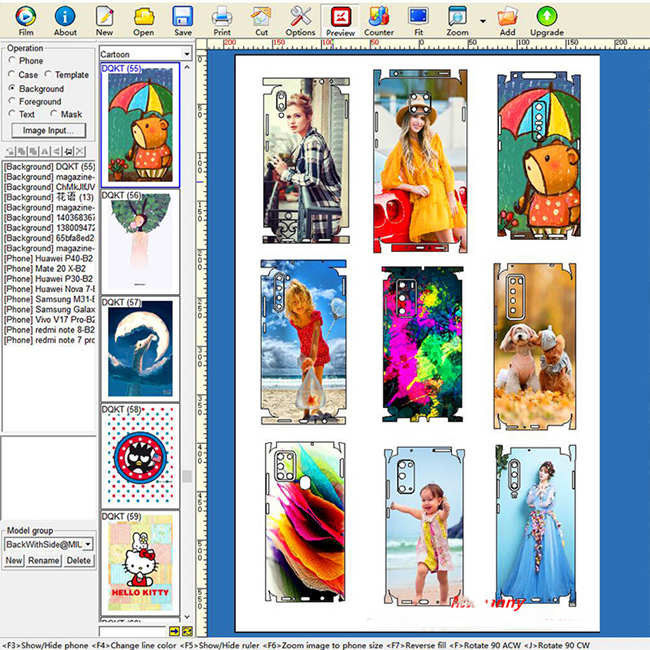
Task: Click the Save icon
Action: point(182,19)
